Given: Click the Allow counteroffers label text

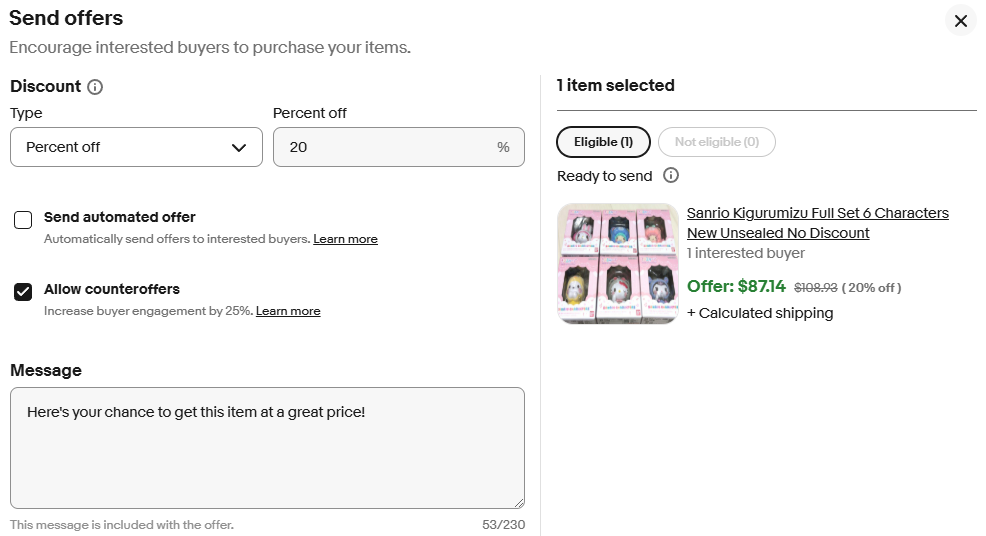Looking at the screenshot, I should click(x=112, y=289).
